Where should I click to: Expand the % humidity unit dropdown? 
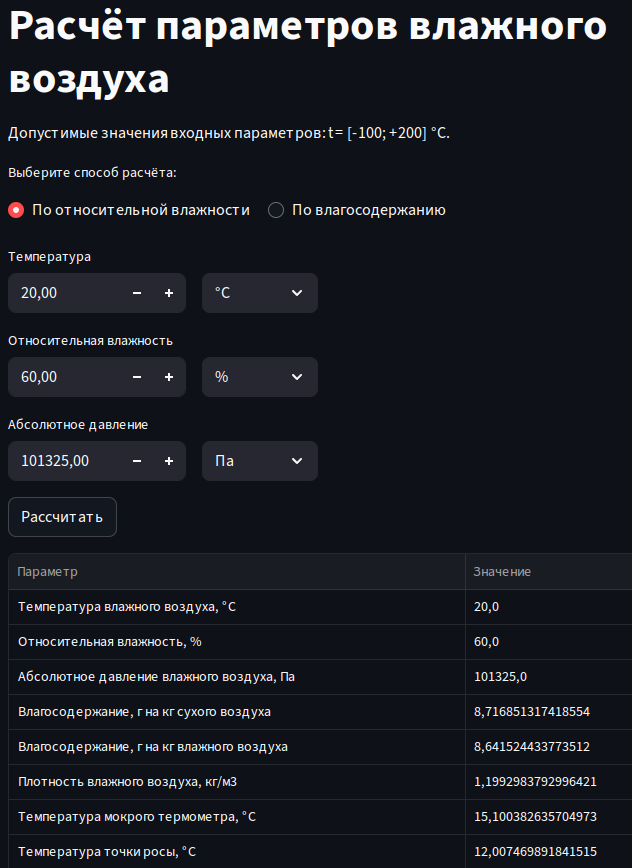click(260, 377)
